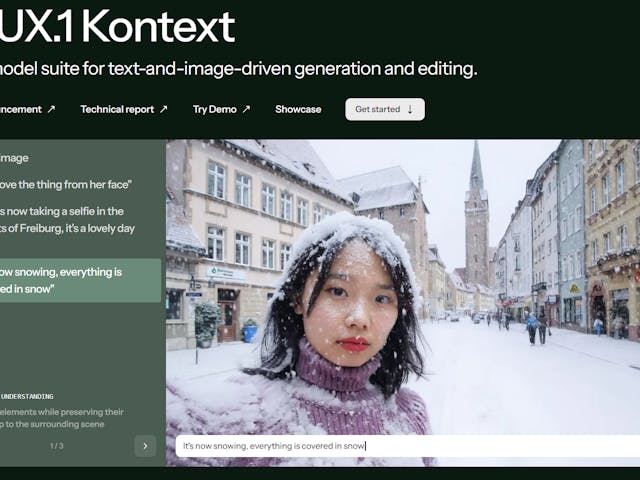Screen dimensions: 640x480
Task: Select the 'taking a selfie in Freiburg' prompt
Action: click(67, 220)
